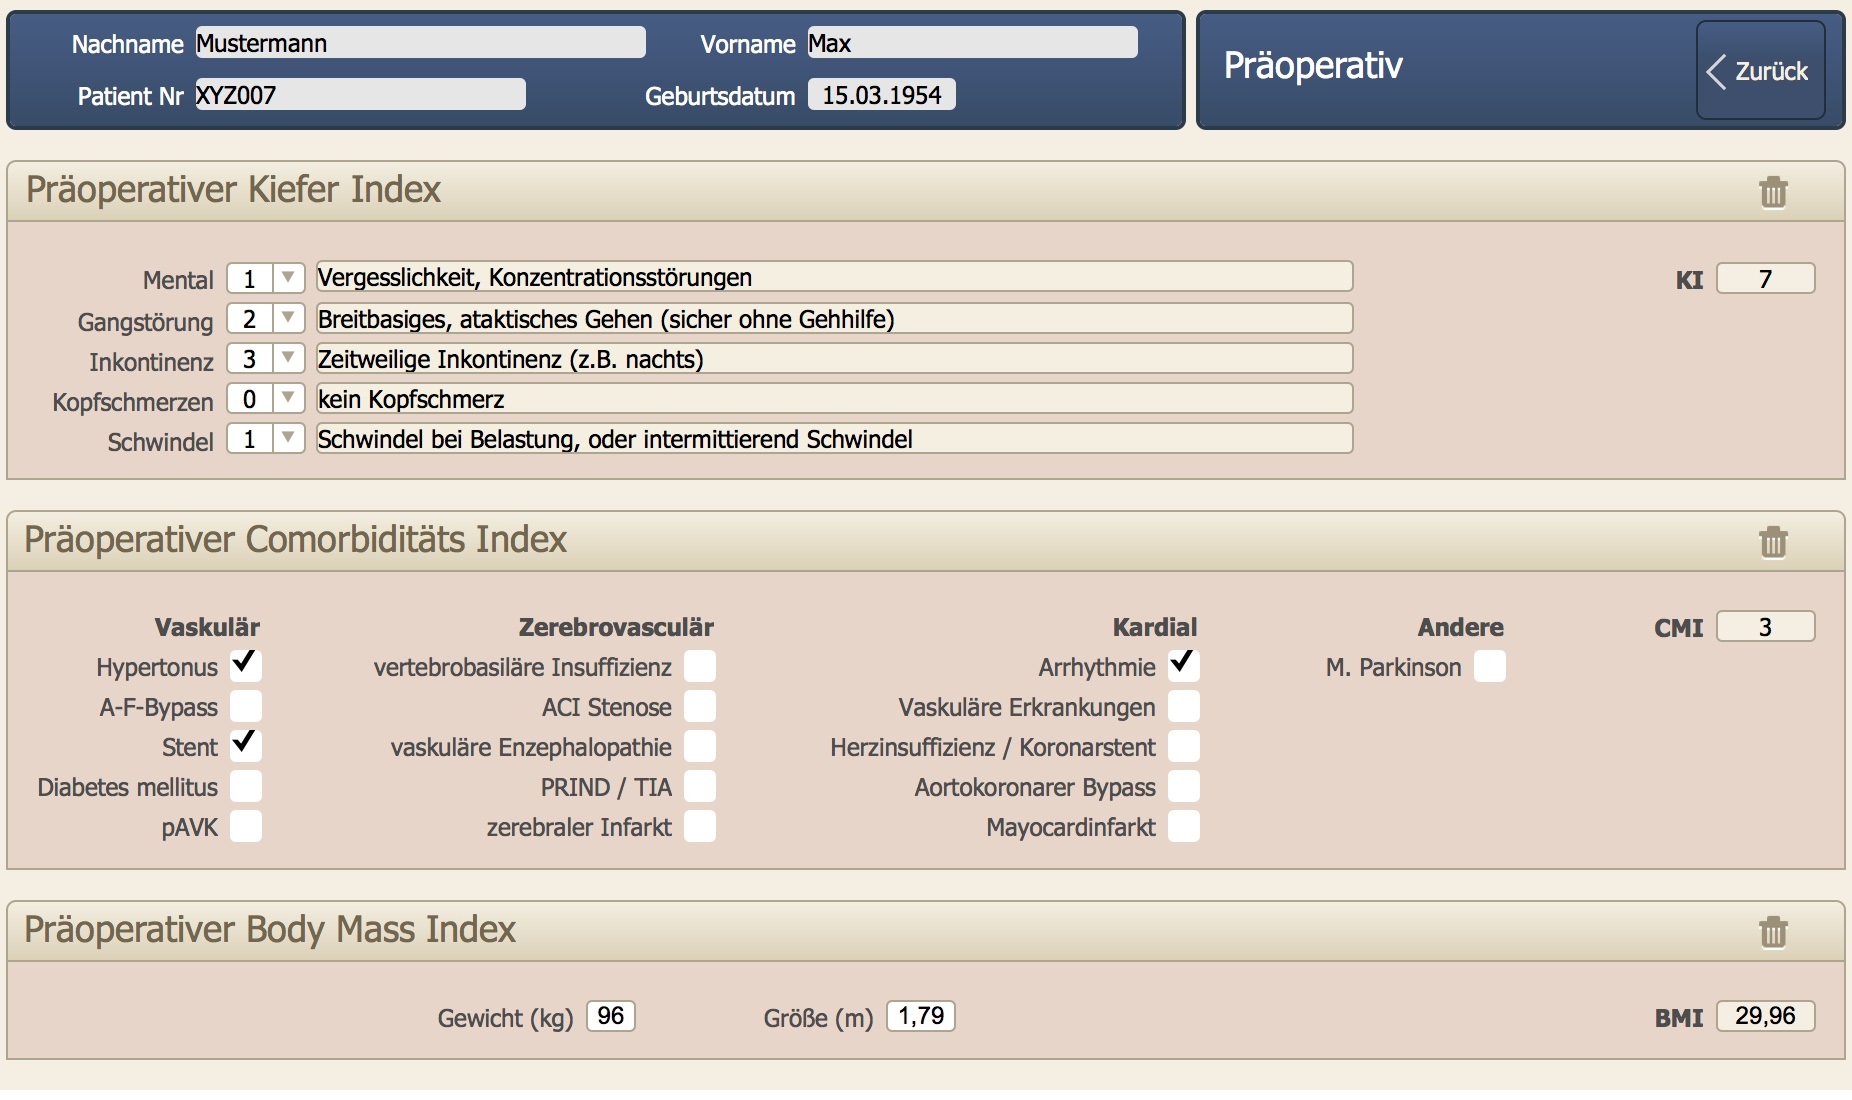Click trash icon of Präoperativer Body Mass Index
This screenshot has height=1100, width=1852.
click(1773, 932)
